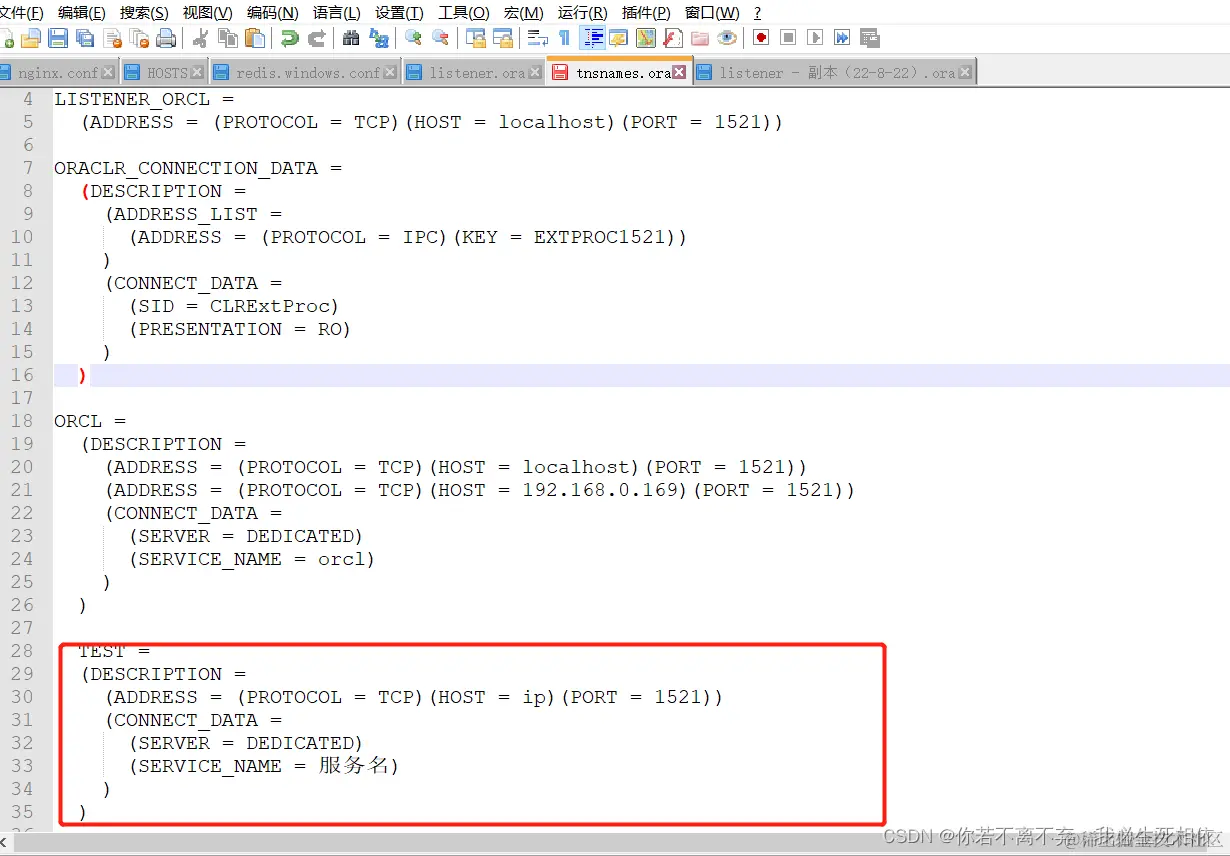
Task: Click the Close document toolbar icon
Action: tap(113, 38)
